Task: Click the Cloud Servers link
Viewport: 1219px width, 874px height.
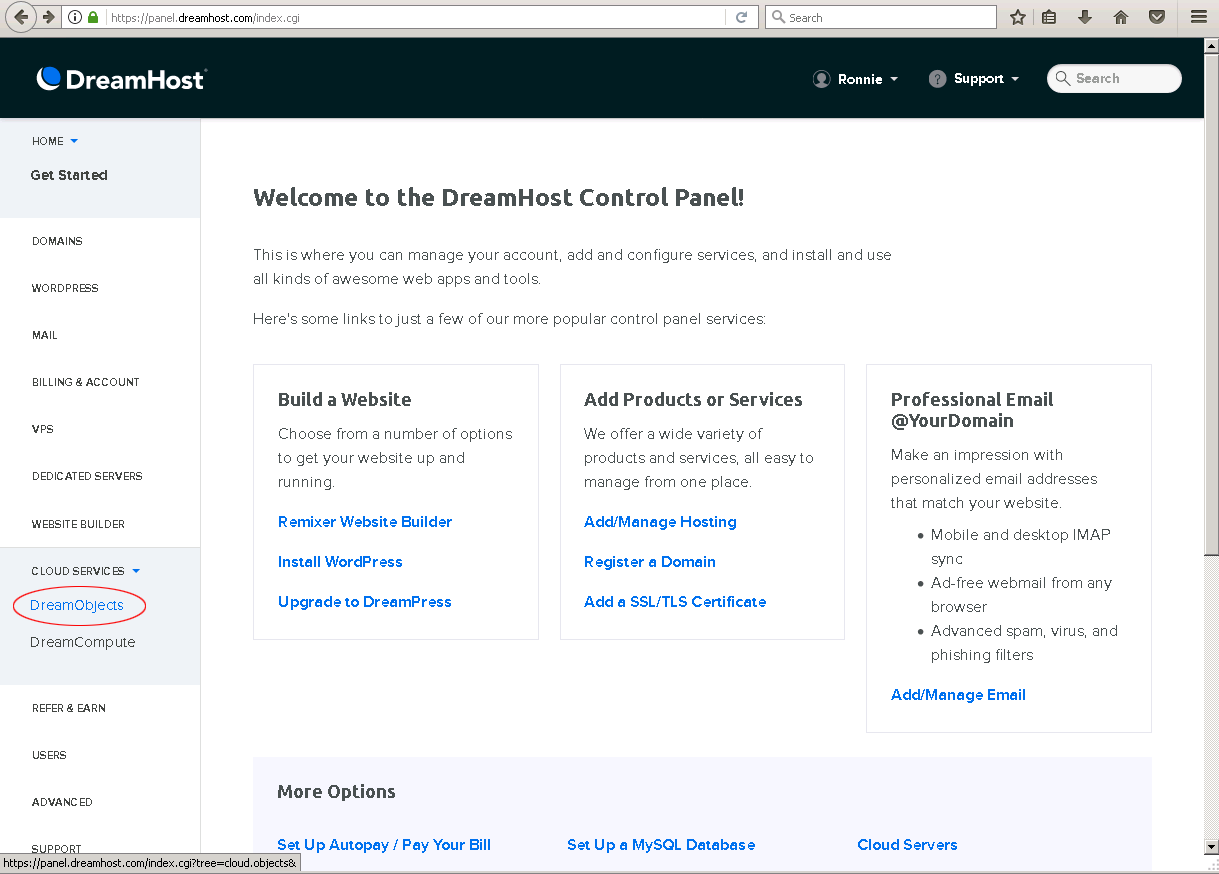Action: [907, 845]
